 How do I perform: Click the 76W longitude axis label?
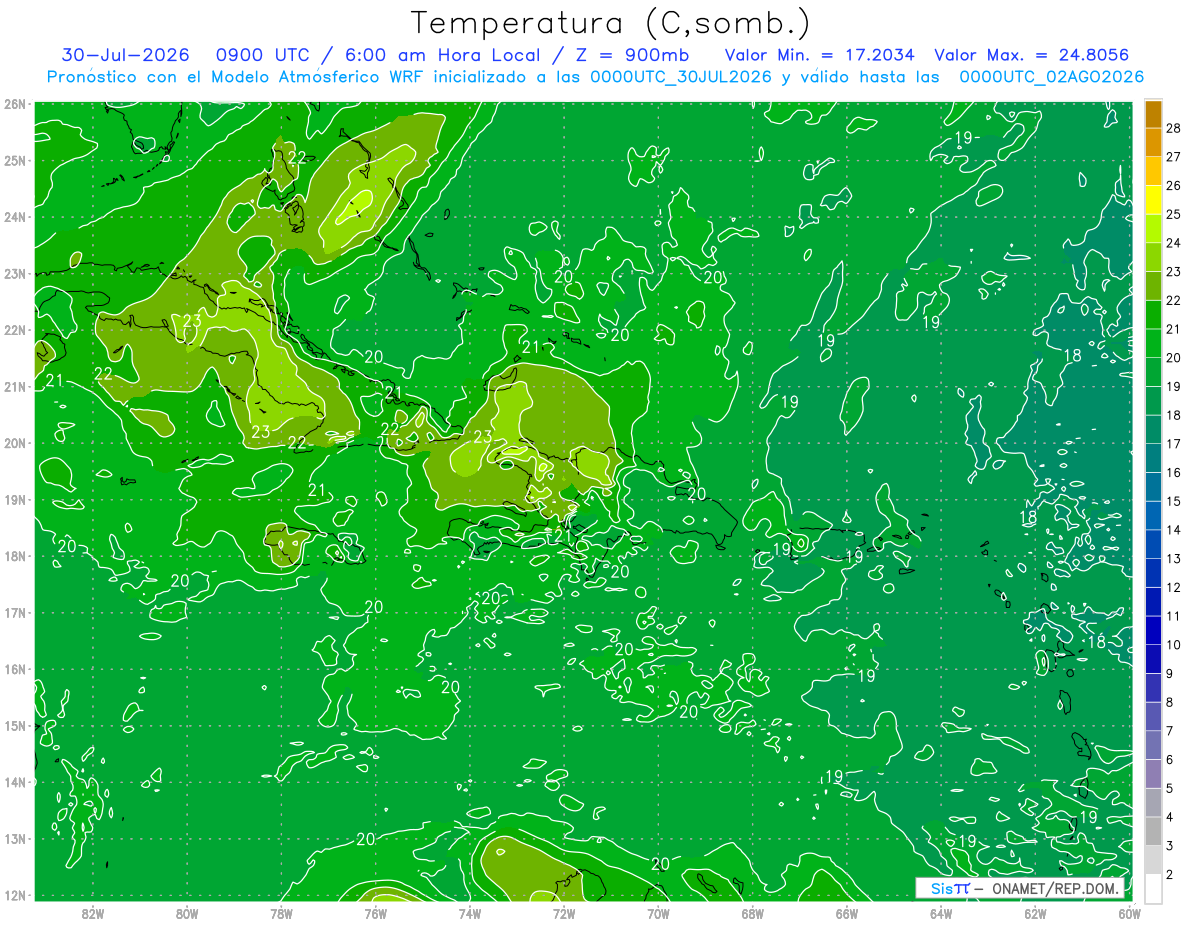[375, 913]
